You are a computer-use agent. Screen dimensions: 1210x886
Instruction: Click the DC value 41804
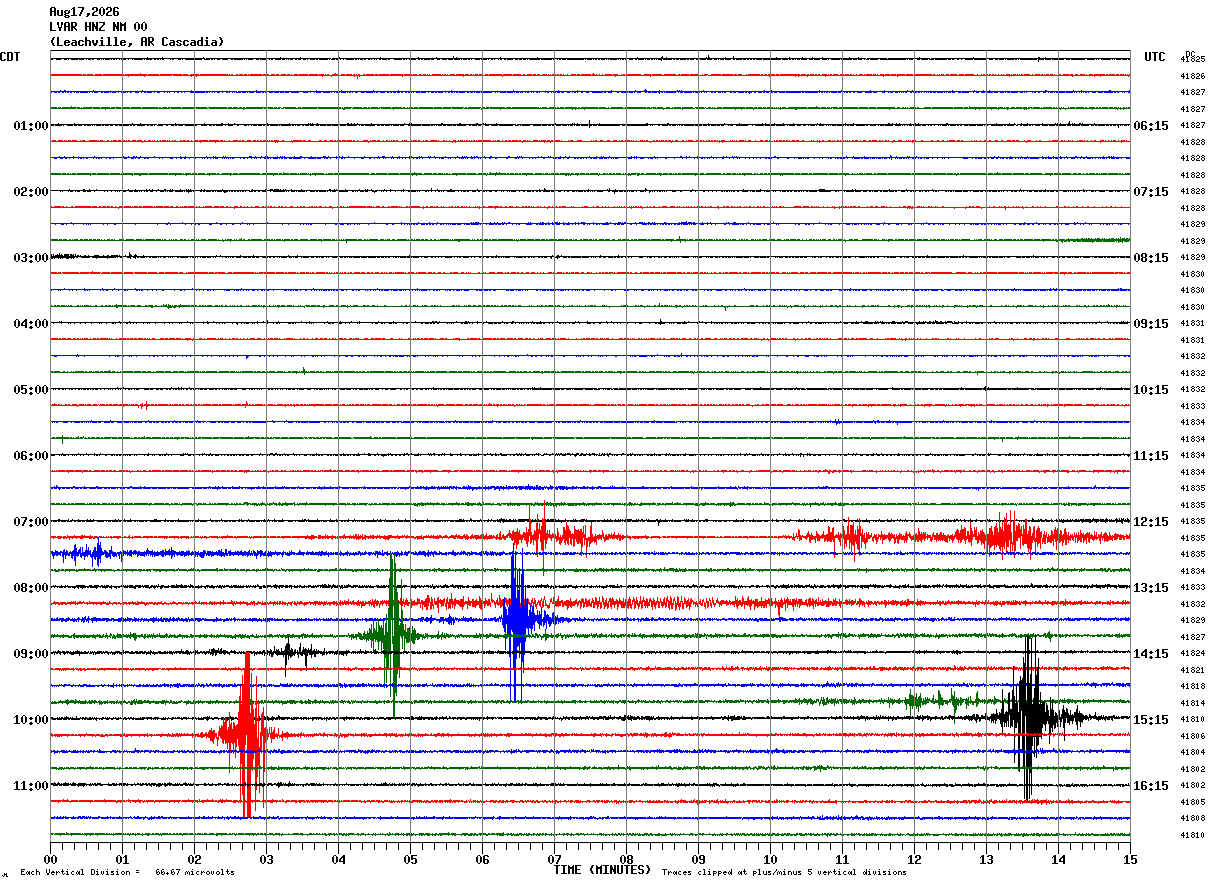pyautogui.click(x=1193, y=752)
